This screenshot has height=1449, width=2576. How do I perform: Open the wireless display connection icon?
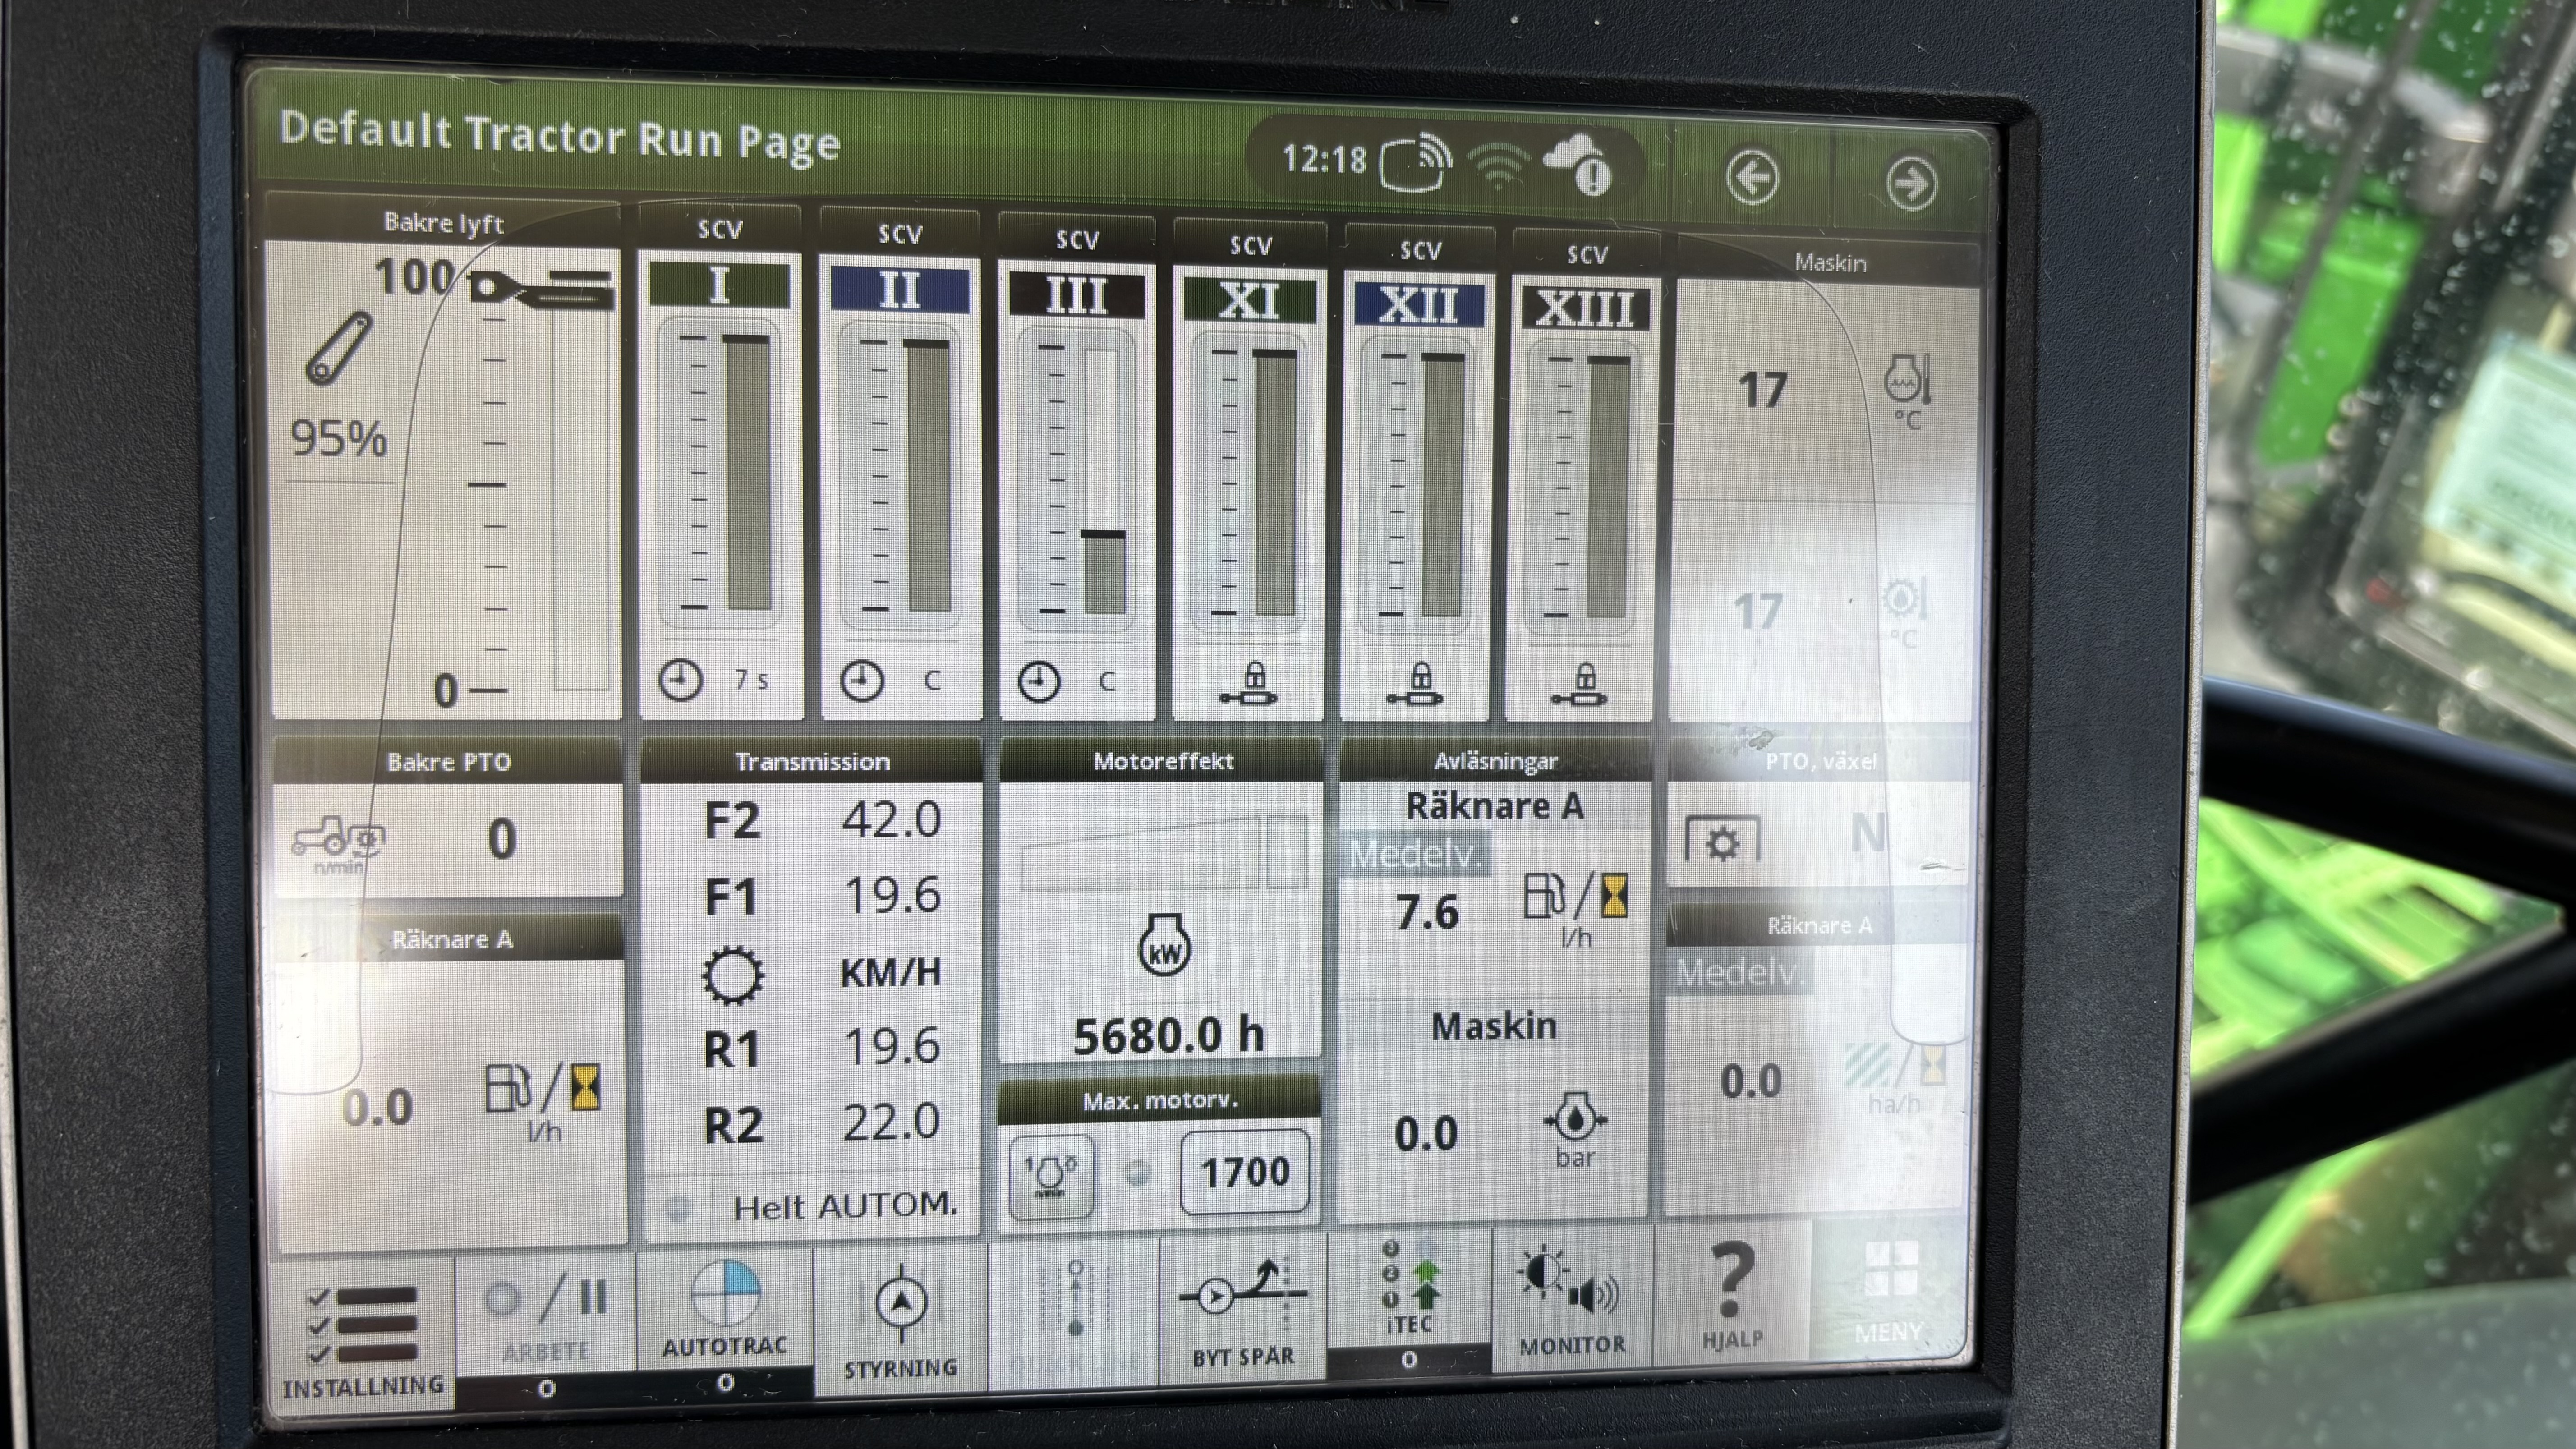tap(1416, 162)
